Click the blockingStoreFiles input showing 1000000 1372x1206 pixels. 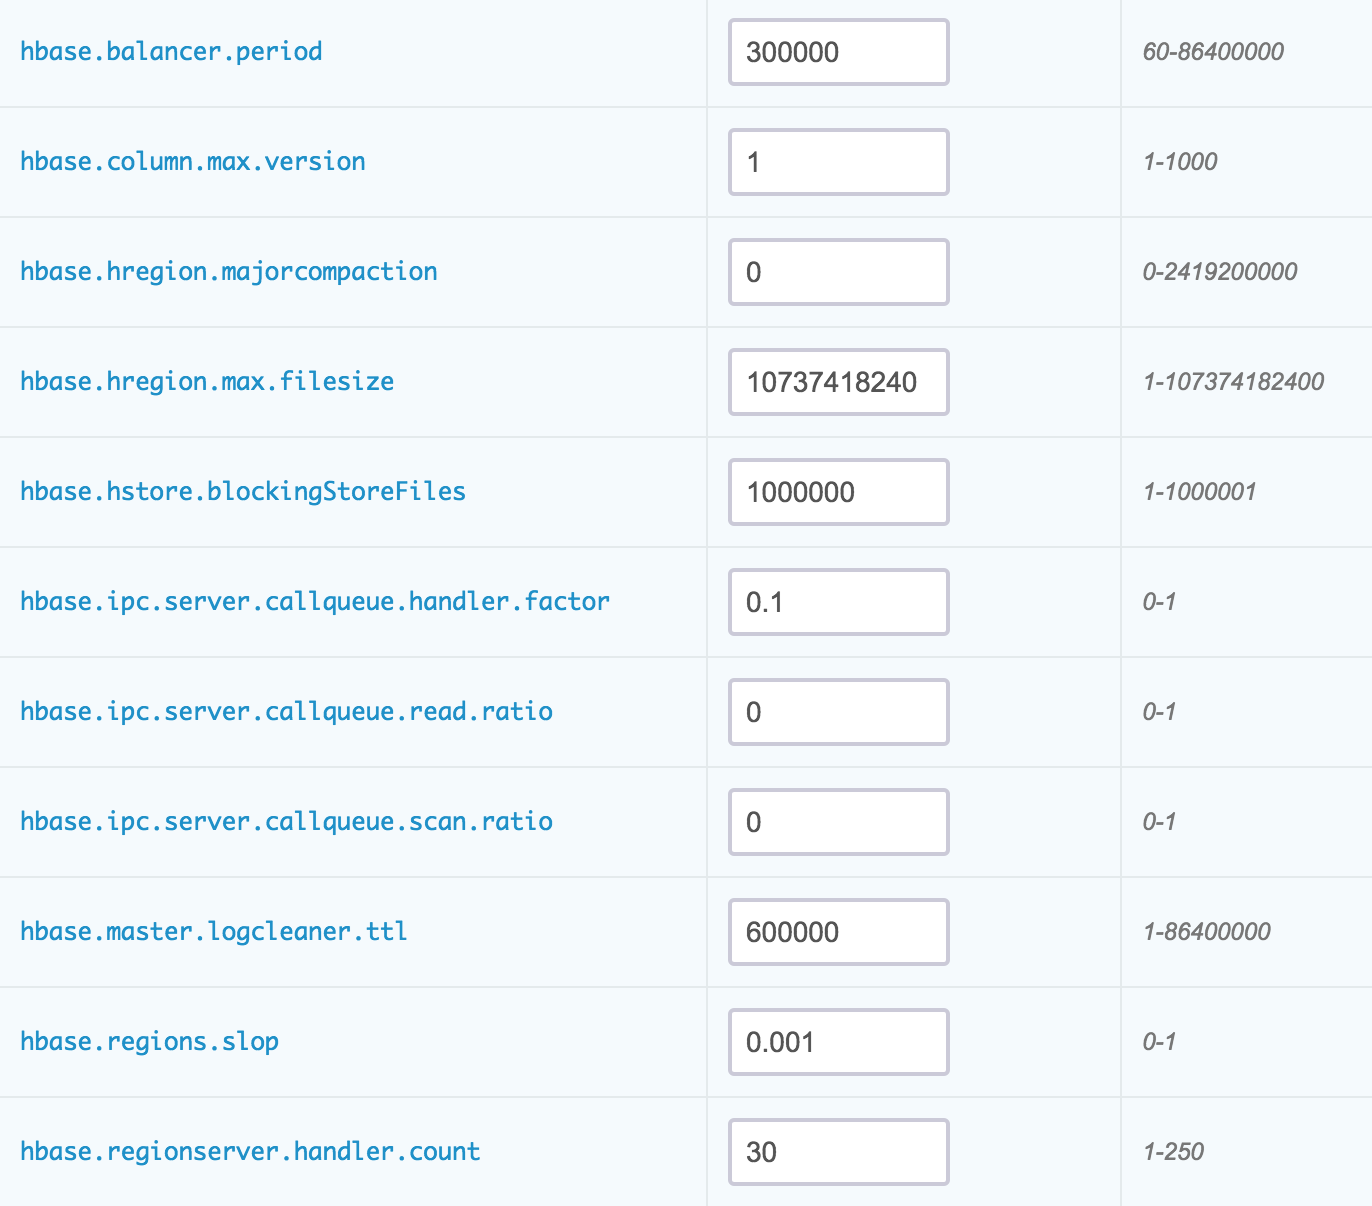tap(838, 492)
